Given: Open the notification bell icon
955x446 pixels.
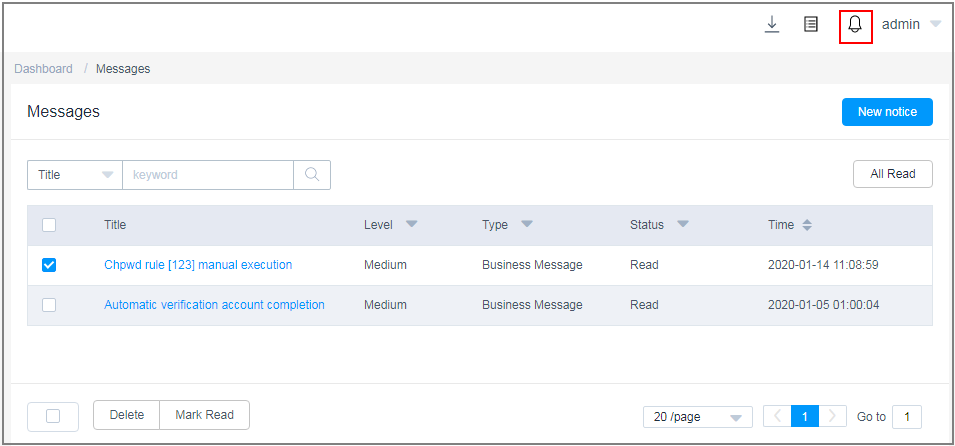Looking at the screenshot, I should (855, 25).
